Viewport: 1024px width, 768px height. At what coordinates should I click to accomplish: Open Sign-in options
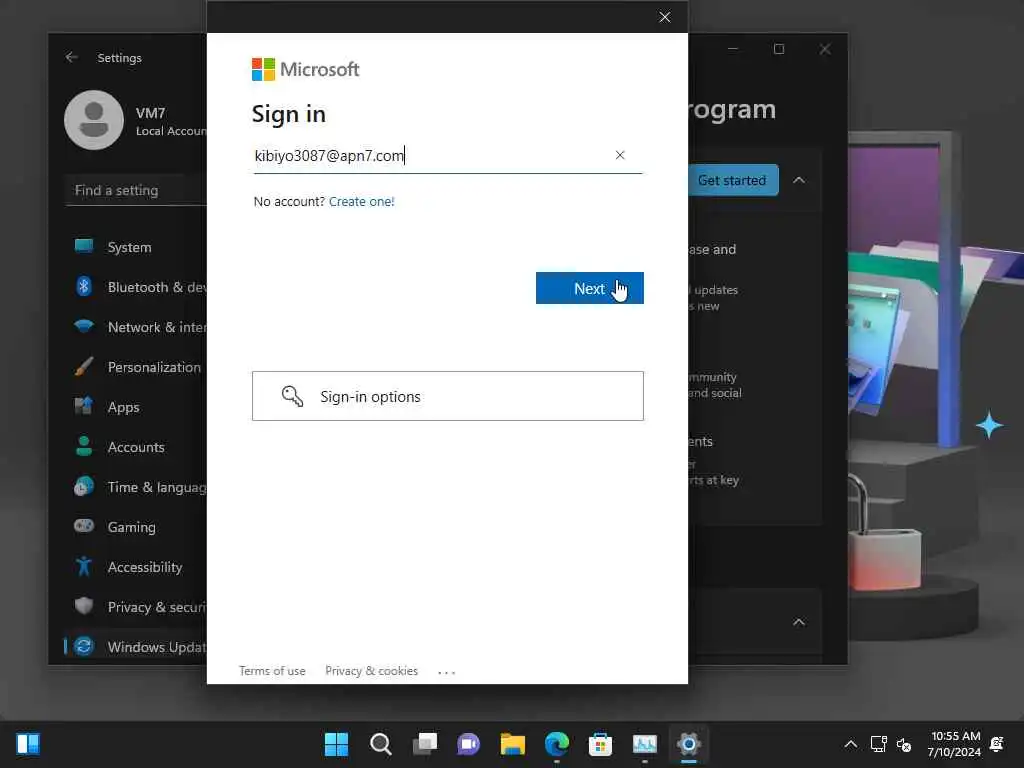(447, 396)
